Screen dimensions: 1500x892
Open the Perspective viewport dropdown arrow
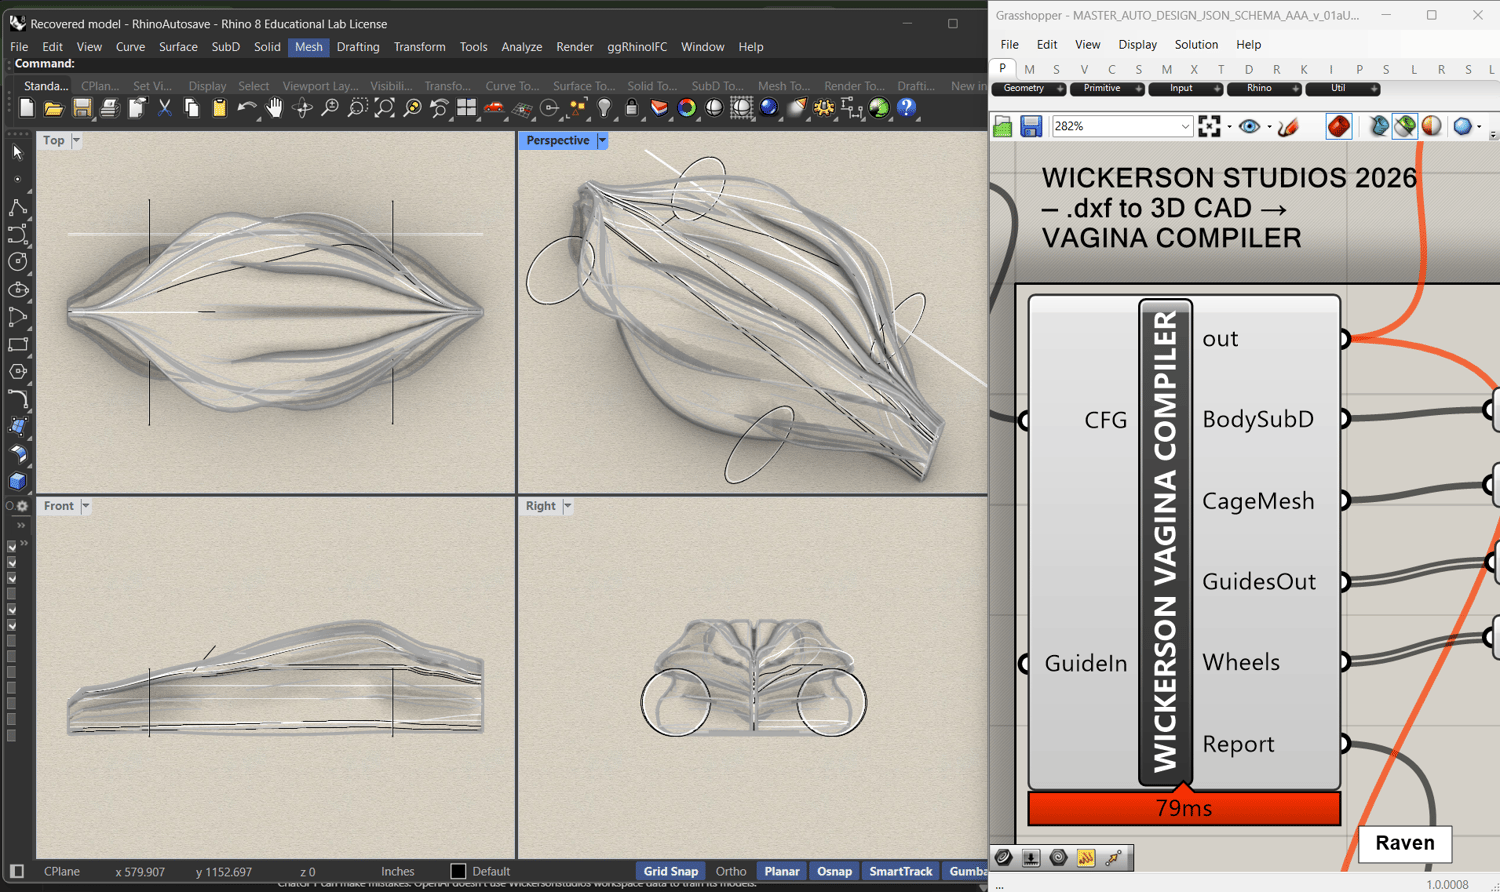[602, 141]
